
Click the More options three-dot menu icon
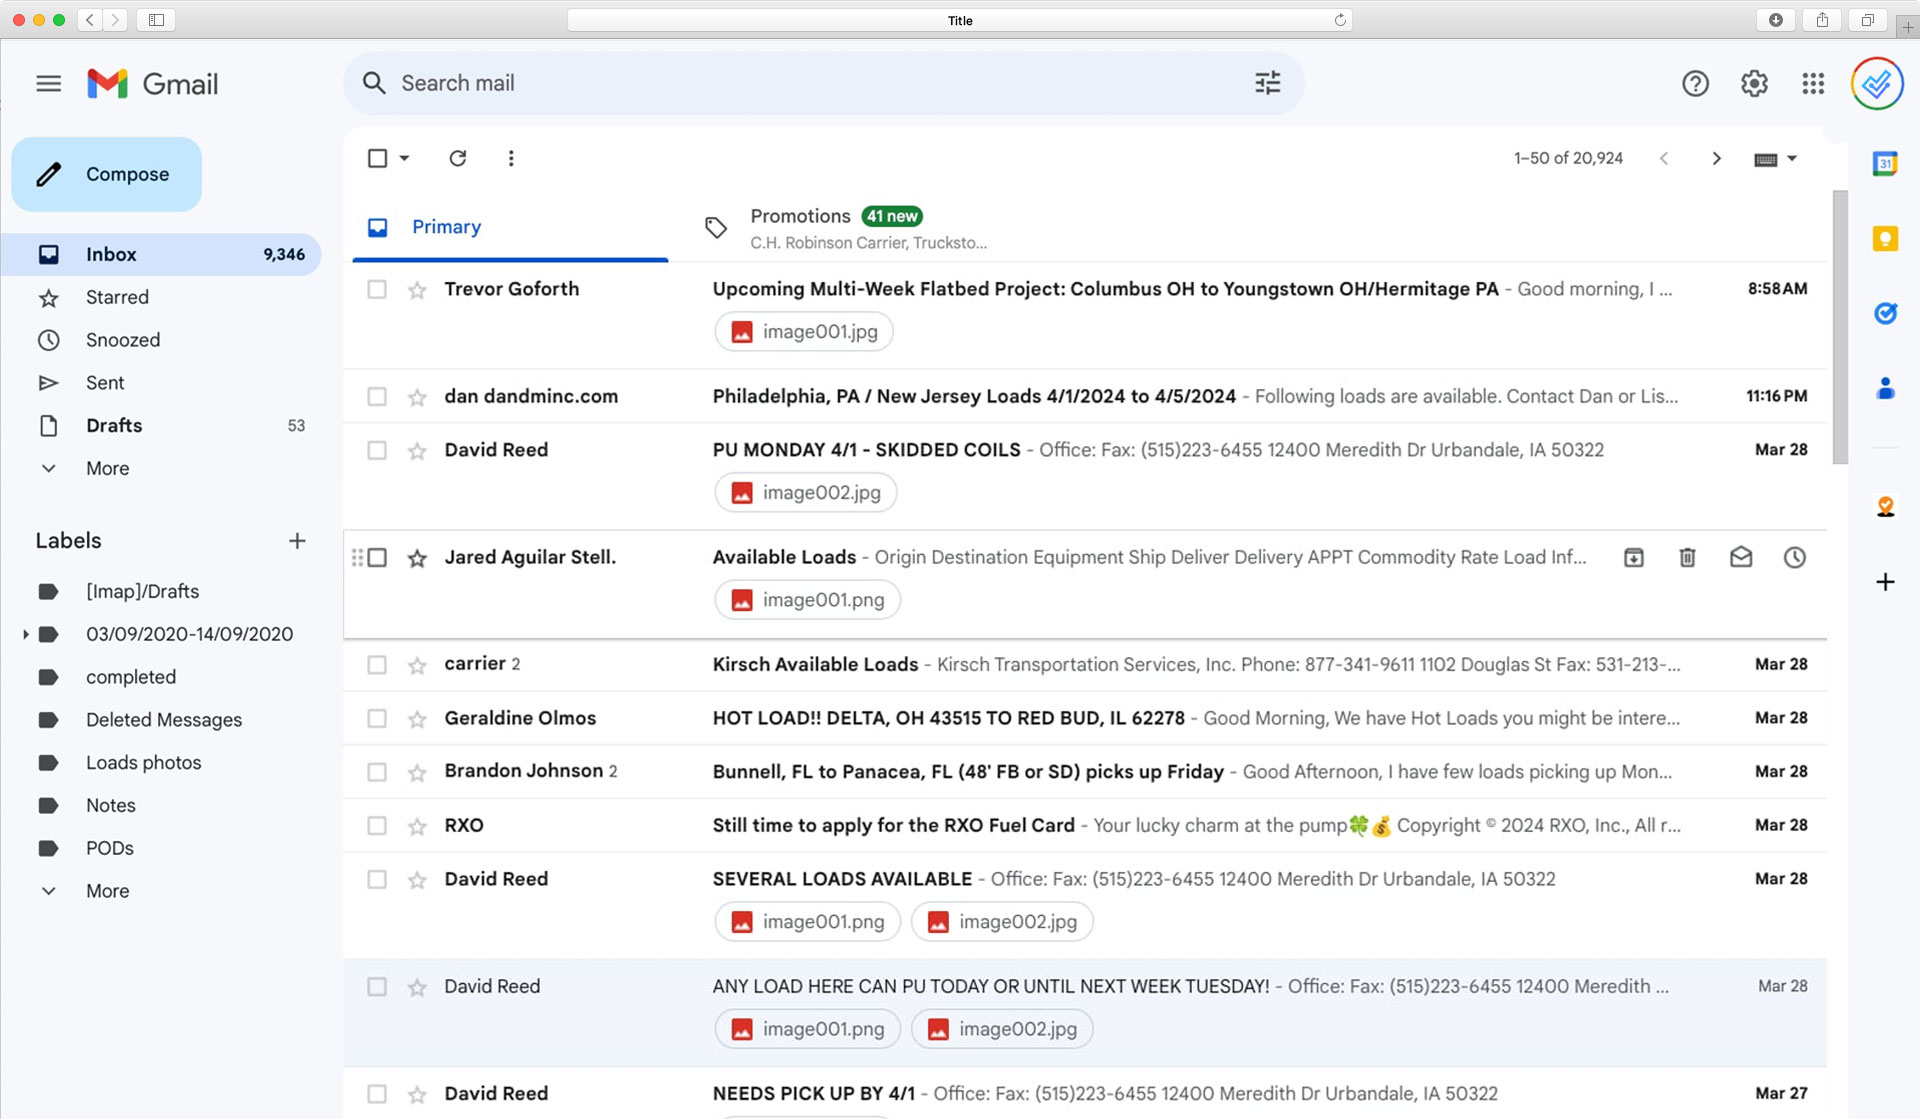tap(511, 159)
